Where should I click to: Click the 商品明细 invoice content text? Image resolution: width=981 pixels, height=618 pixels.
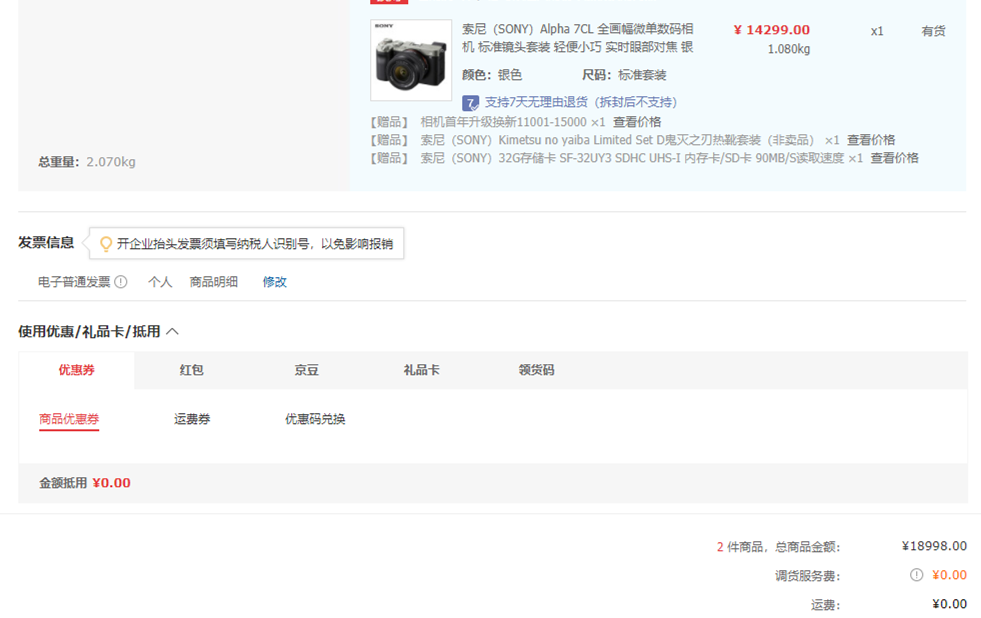click(213, 282)
